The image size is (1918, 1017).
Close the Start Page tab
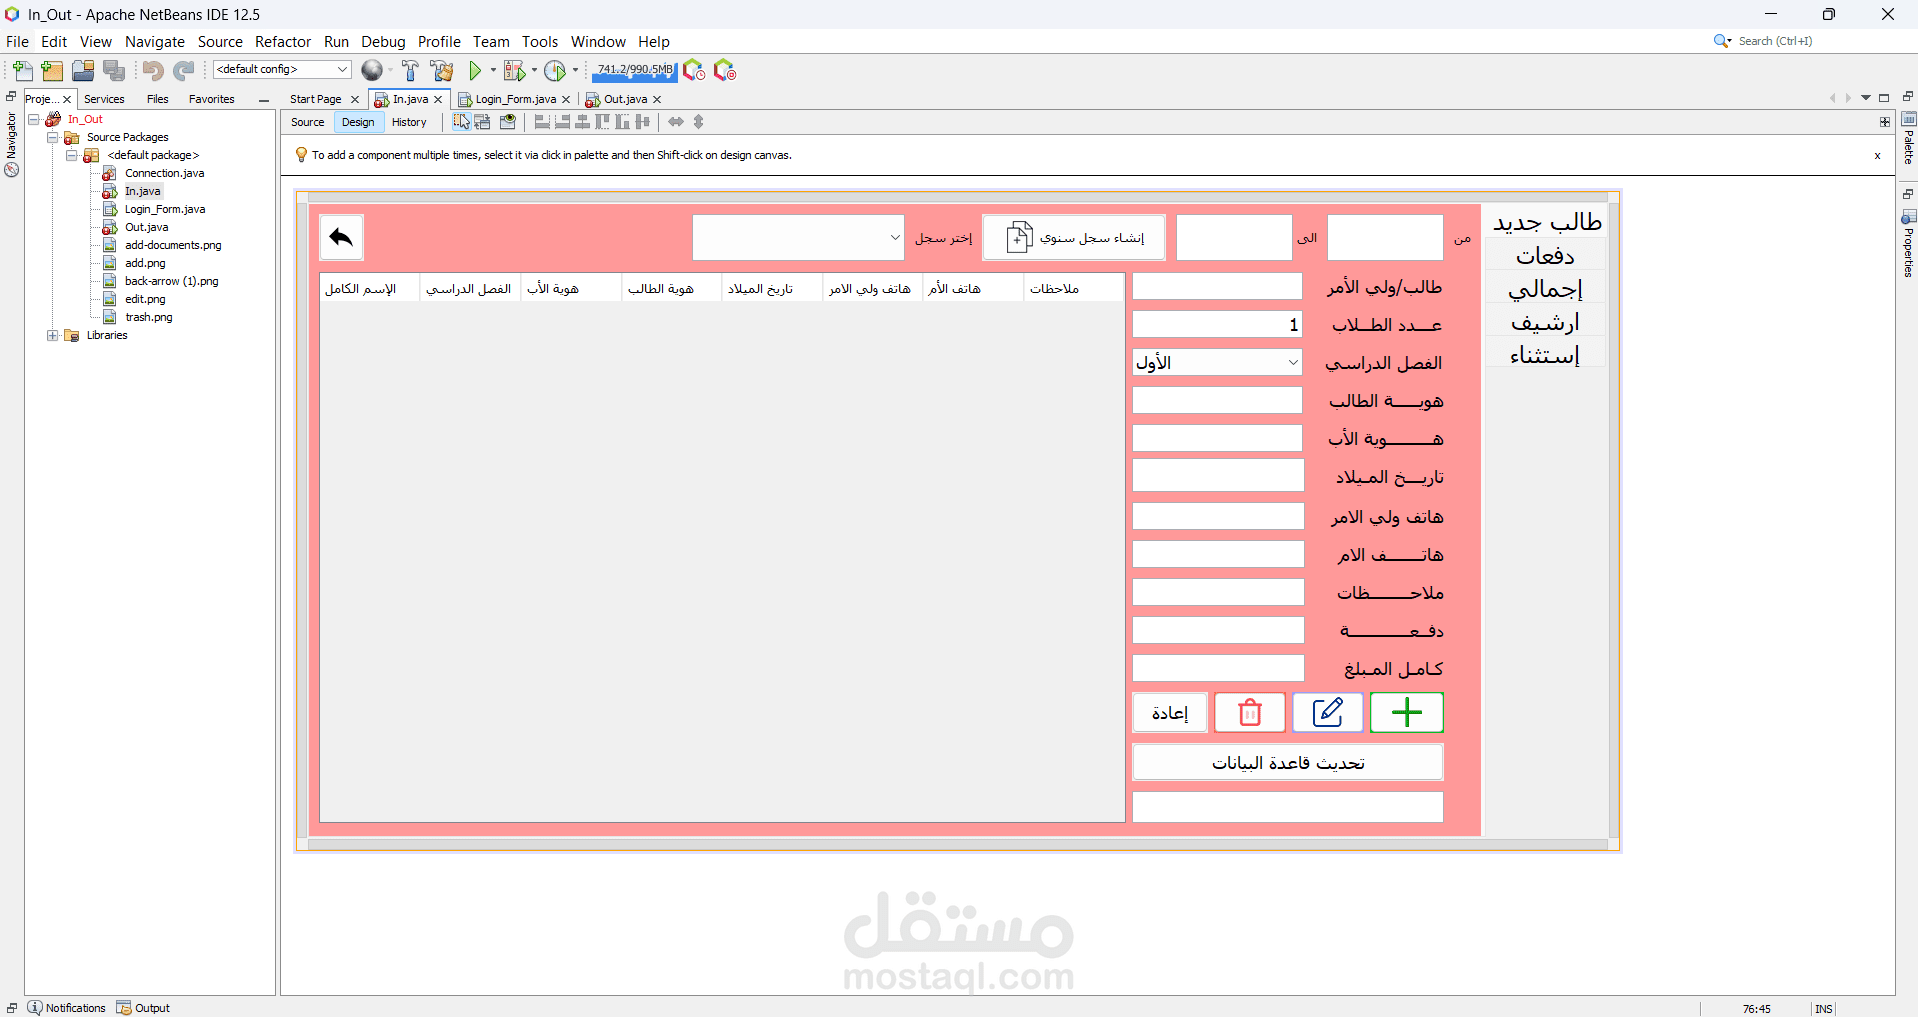354,99
